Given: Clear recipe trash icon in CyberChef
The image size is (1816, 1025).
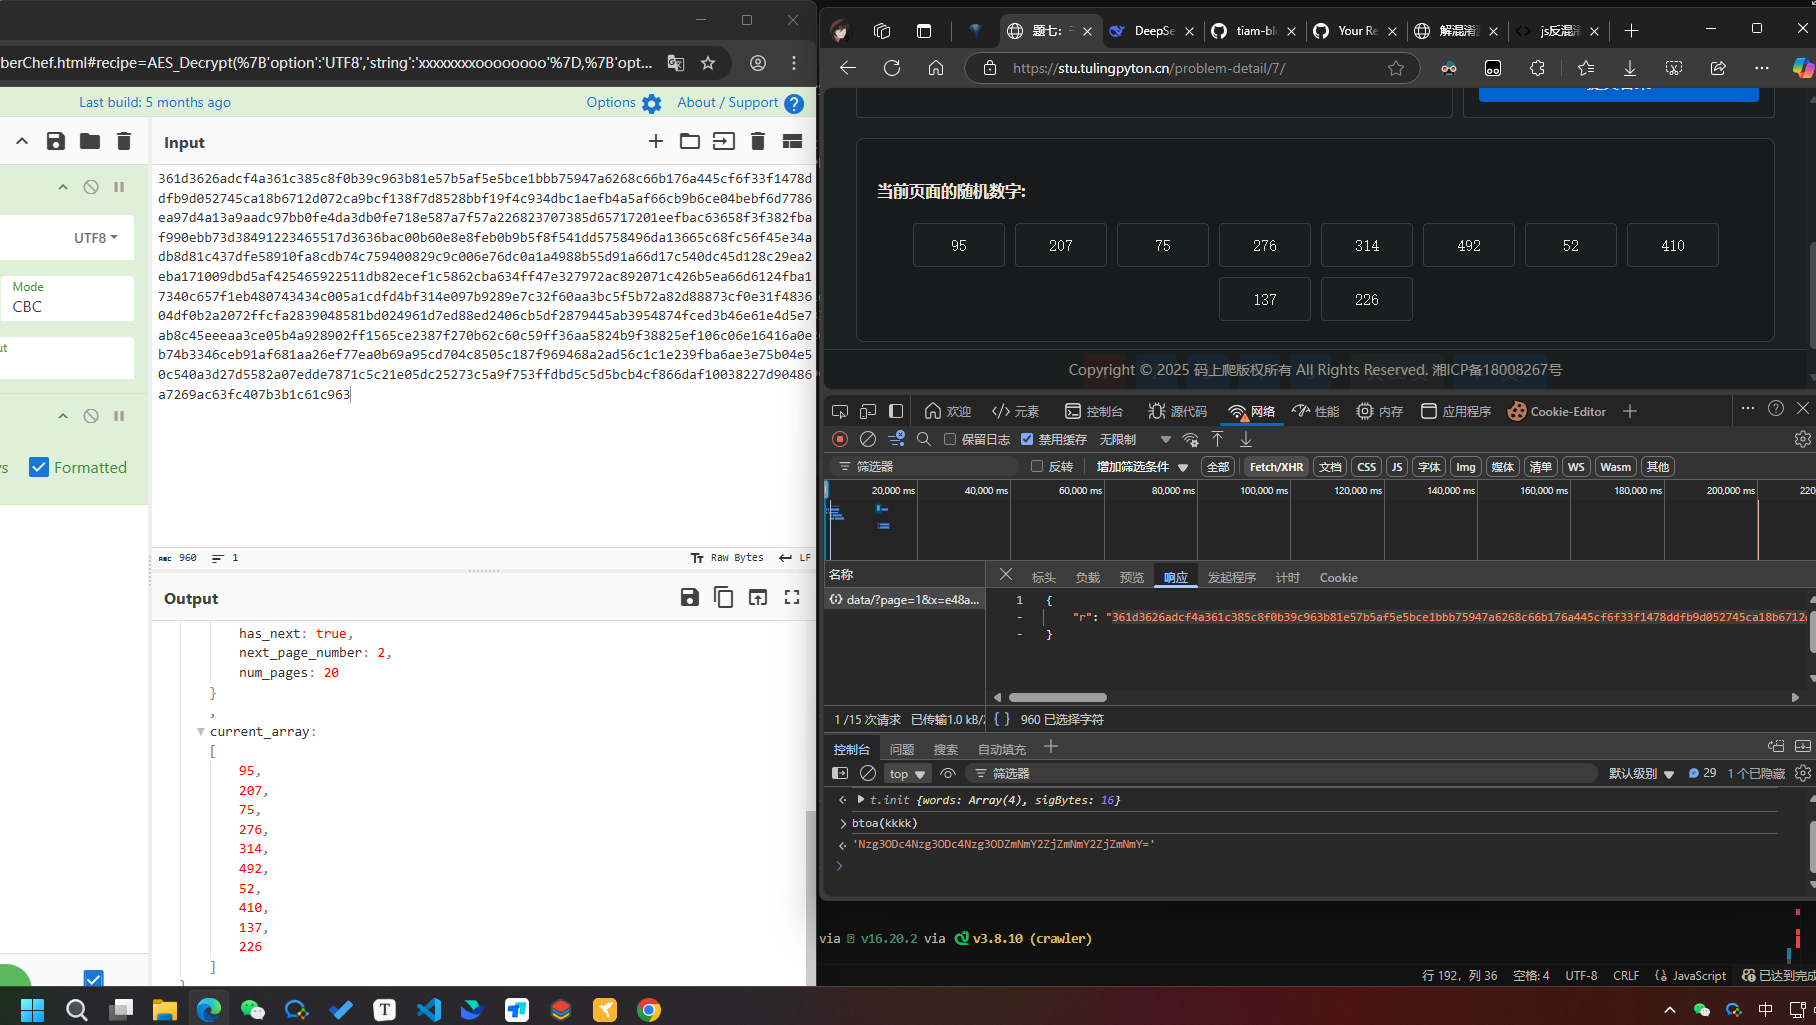Looking at the screenshot, I should (124, 141).
